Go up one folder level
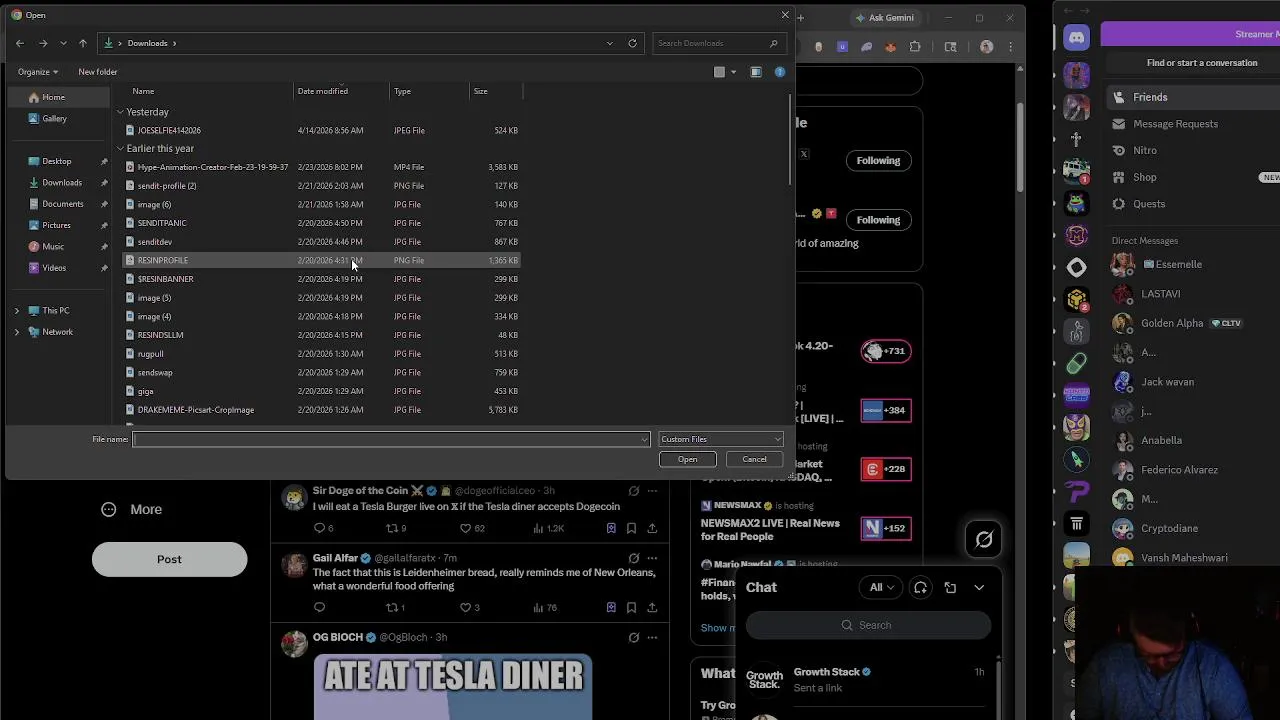 [83, 43]
